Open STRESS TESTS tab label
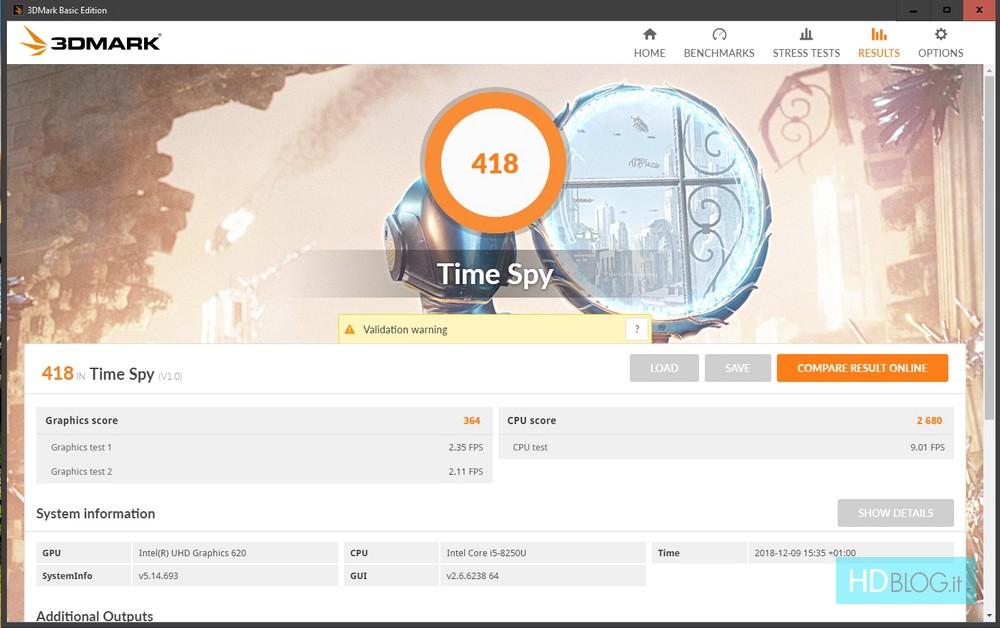Screen dimensions: 1000x628 click(x=806, y=53)
